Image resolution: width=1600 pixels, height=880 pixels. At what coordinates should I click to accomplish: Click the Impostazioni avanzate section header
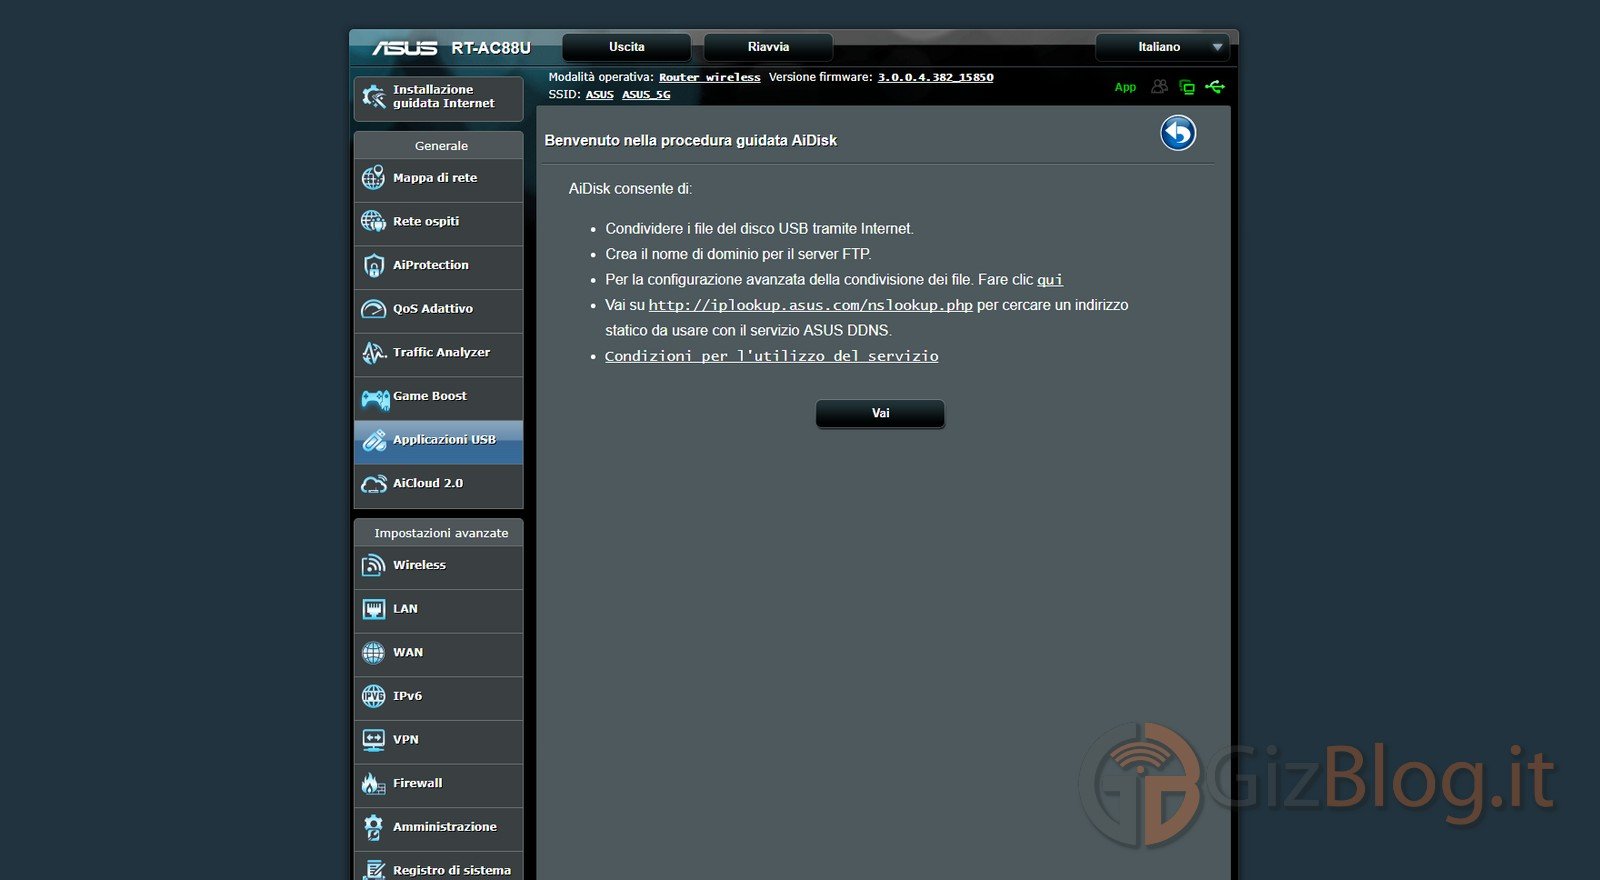click(441, 533)
